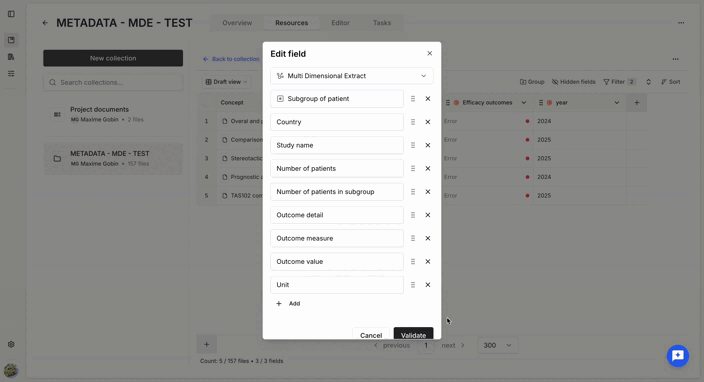This screenshot has height=382, width=704.
Task: Add a new column with plus
Action: pyautogui.click(x=637, y=103)
